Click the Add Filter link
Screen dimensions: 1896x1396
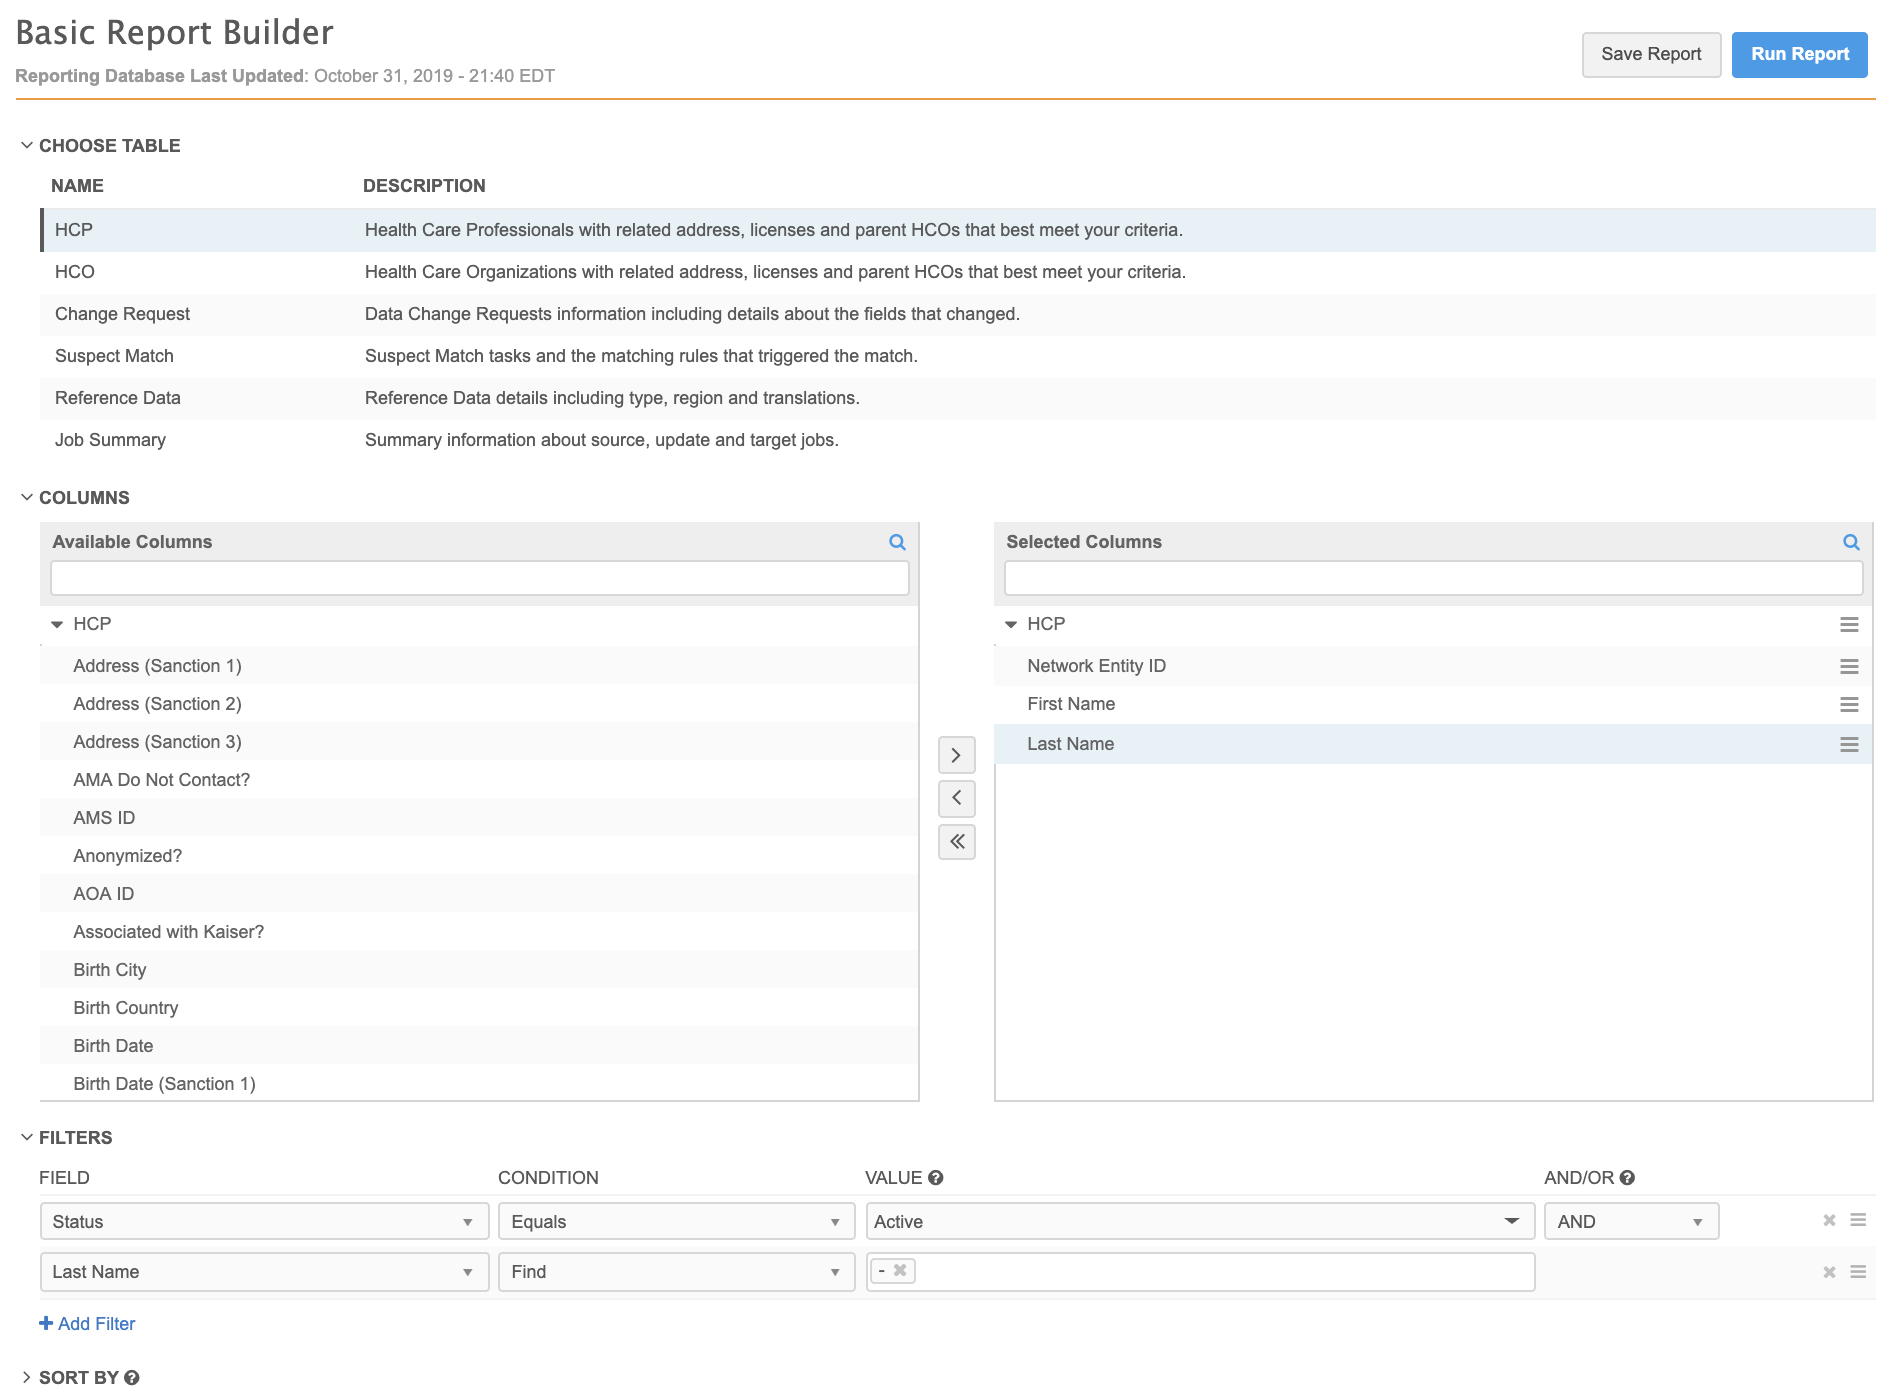87,1324
